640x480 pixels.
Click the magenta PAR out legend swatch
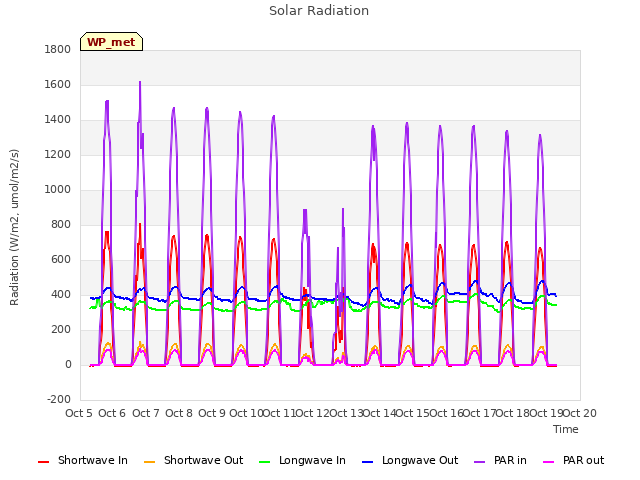[549, 462]
